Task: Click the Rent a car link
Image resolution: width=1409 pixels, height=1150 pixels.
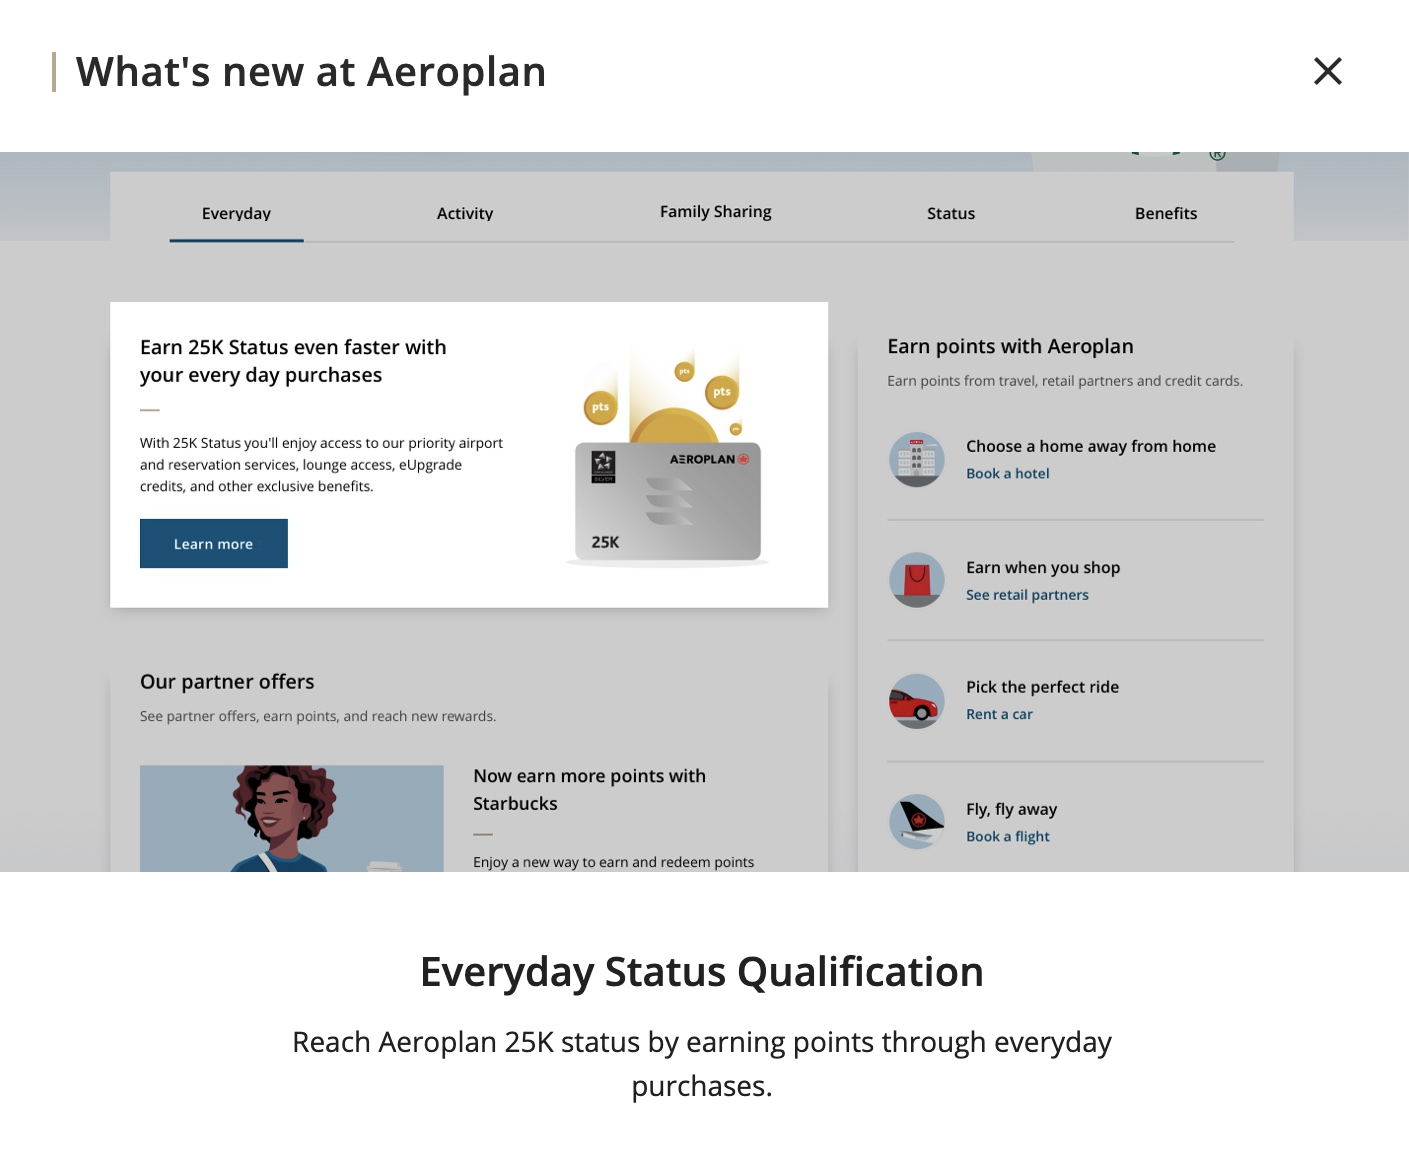Action: [x=999, y=715]
